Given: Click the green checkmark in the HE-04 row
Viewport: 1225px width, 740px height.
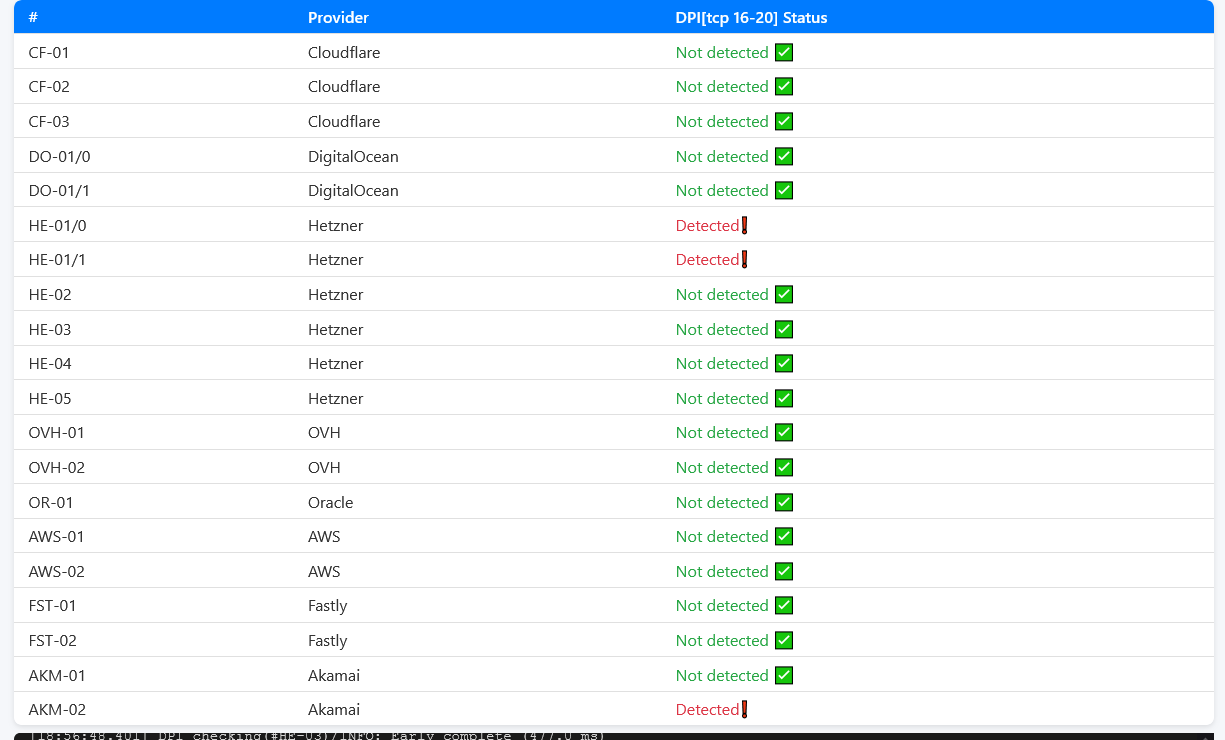Looking at the screenshot, I should click(784, 364).
